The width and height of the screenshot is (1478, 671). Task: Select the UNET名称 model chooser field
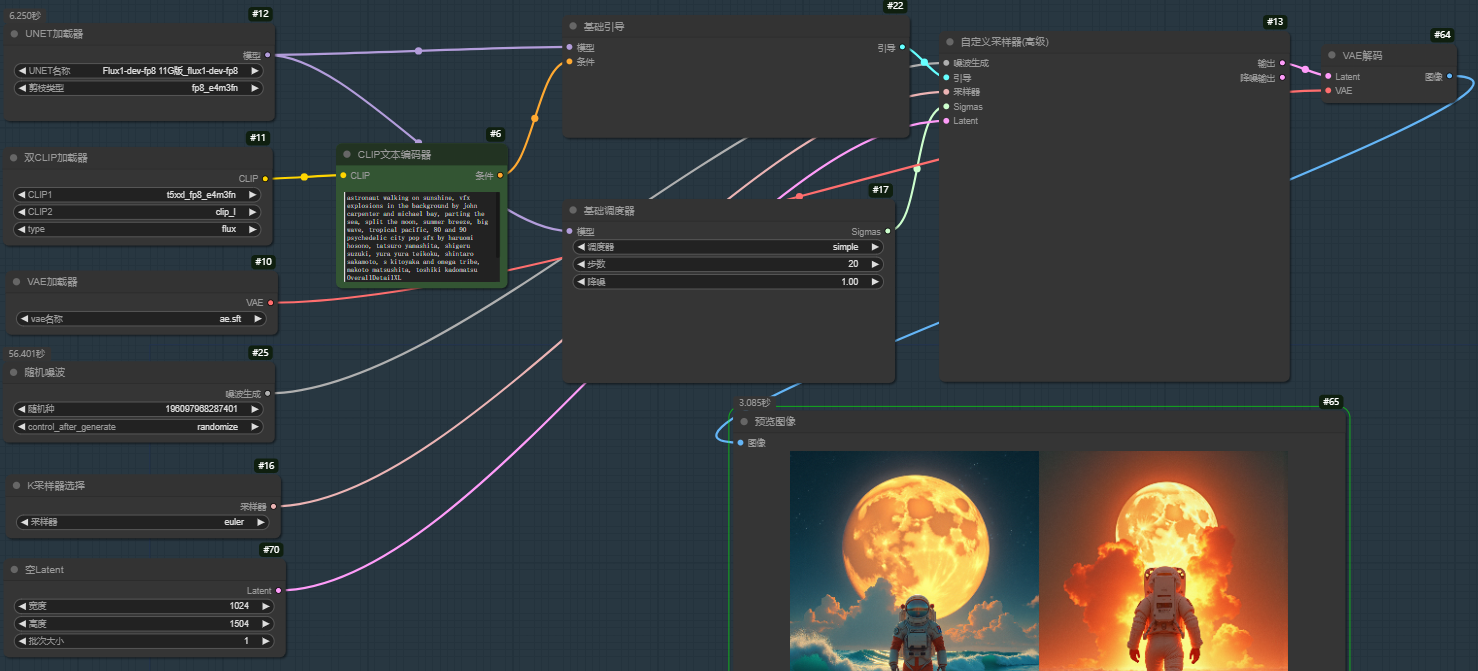tap(139, 71)
